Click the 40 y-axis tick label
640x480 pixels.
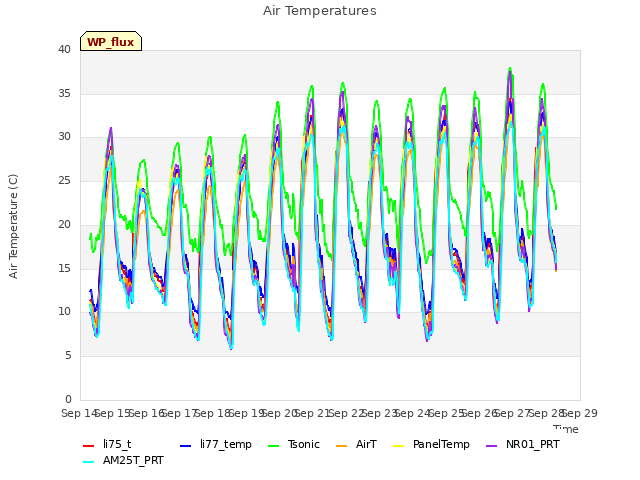coord(64,49)
